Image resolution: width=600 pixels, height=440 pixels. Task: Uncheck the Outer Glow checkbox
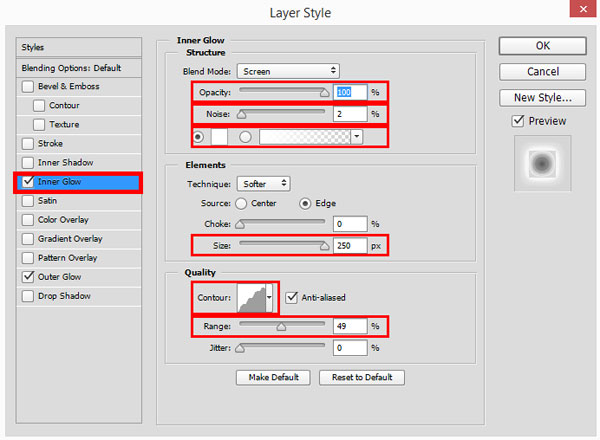[x=28, y=277]
